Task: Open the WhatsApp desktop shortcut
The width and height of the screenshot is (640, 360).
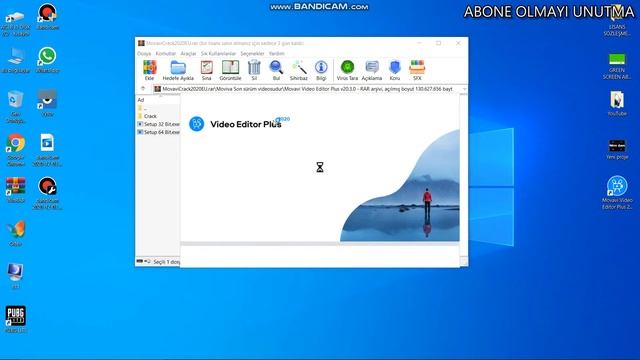Action: pyautogui.click(x=47, y=60)
